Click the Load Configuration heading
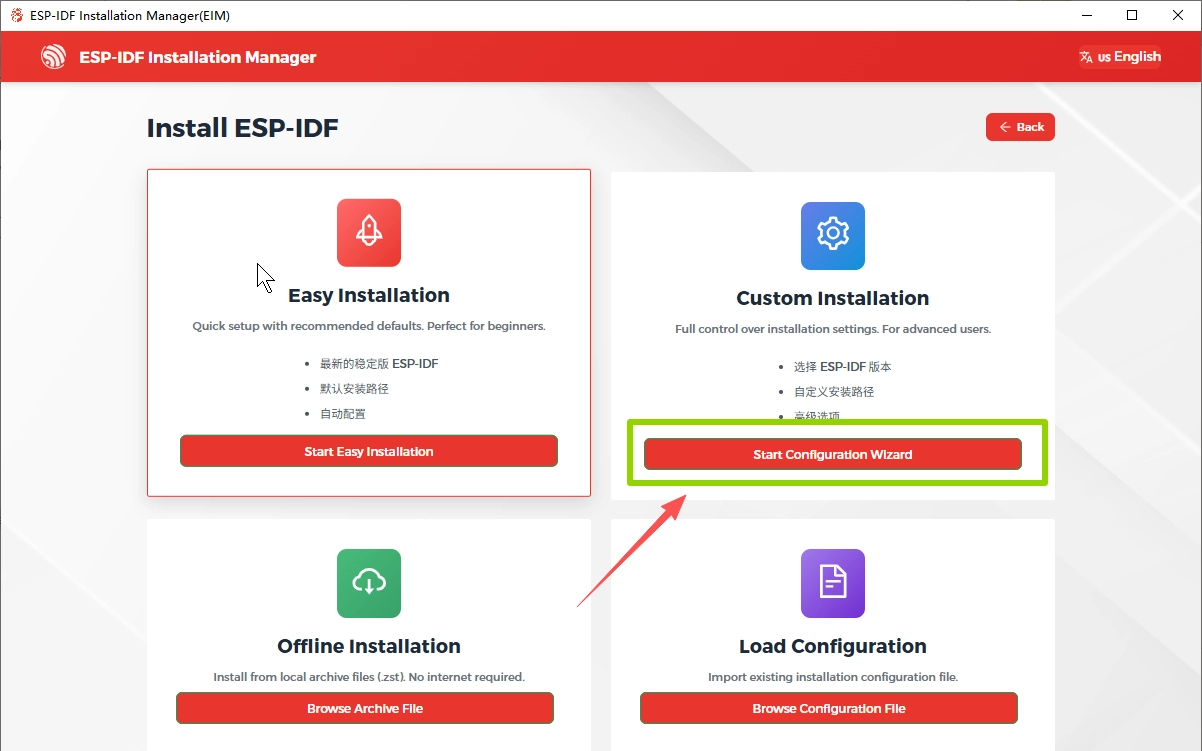The width and height of the screenshot is (1202, 751). [x=833, y=646]
